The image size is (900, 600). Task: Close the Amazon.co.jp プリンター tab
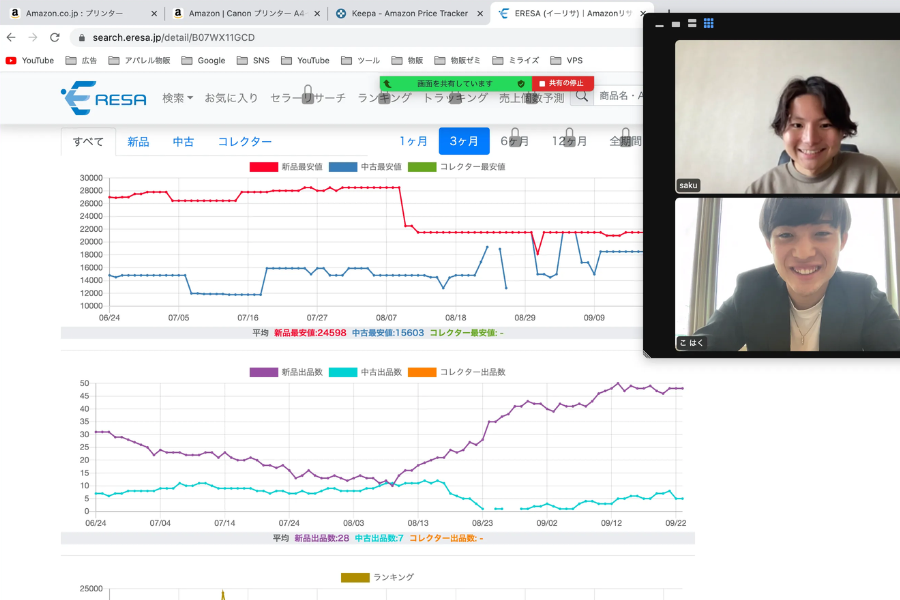pos(154,13)
